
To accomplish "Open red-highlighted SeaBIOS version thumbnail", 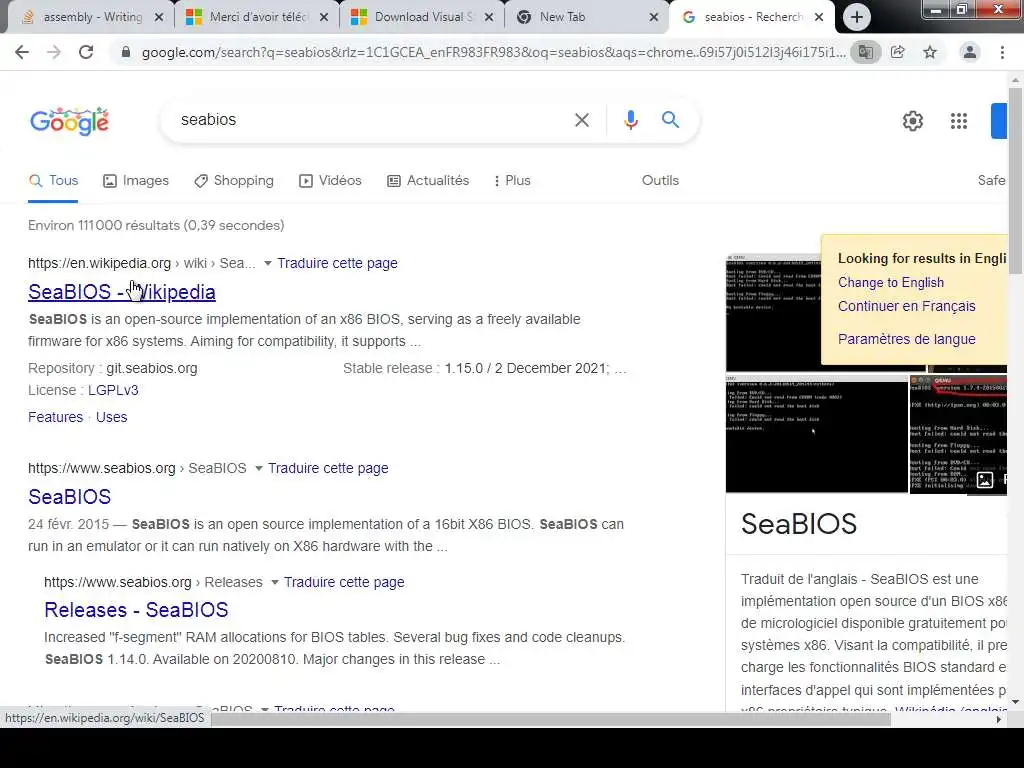I will point(958,434).
